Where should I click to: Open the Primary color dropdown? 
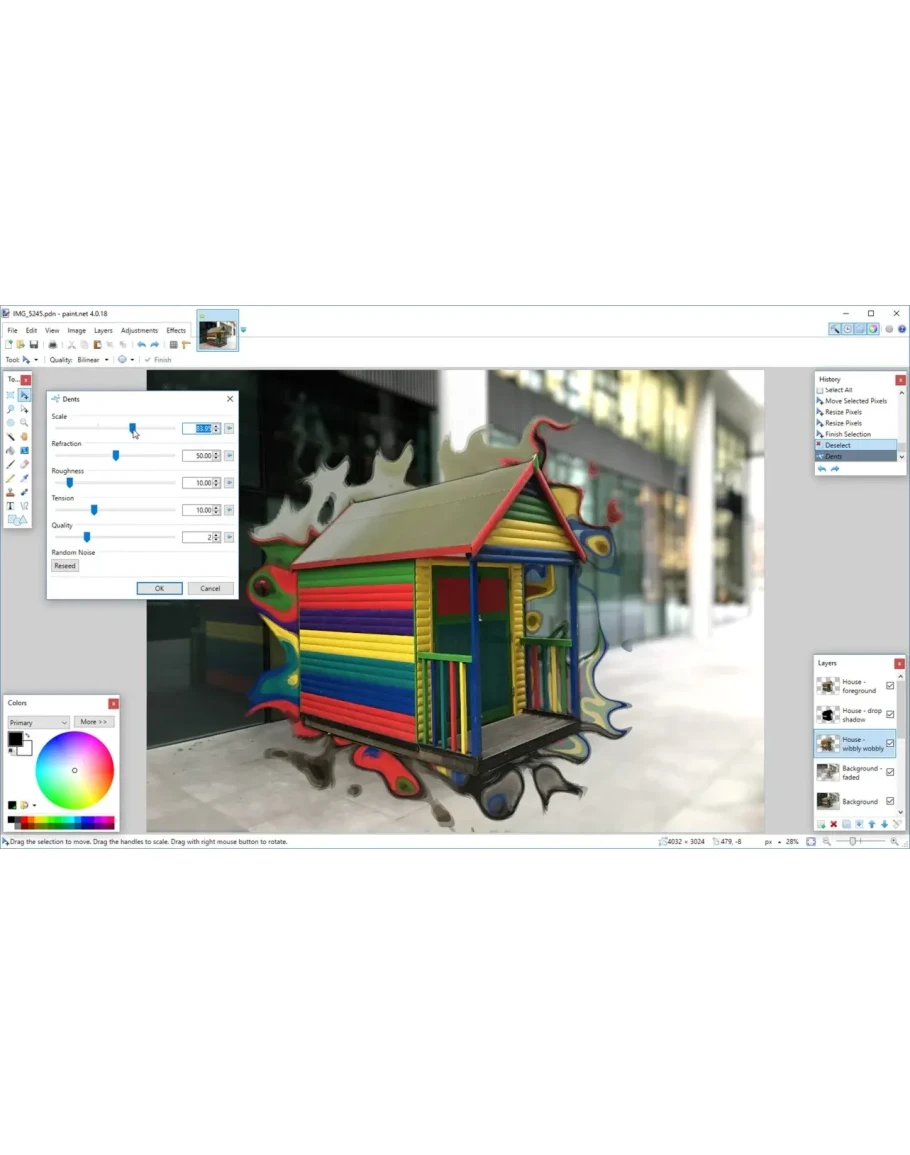[38, 722]
